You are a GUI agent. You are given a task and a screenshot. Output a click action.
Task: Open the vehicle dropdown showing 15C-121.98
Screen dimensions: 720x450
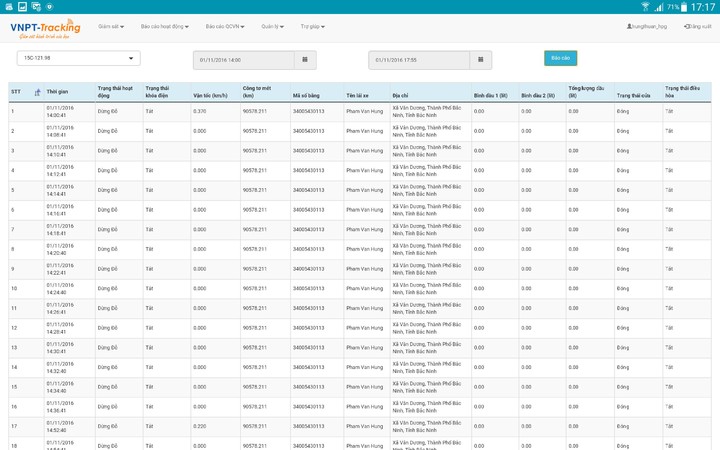click(x=79, y=58)
